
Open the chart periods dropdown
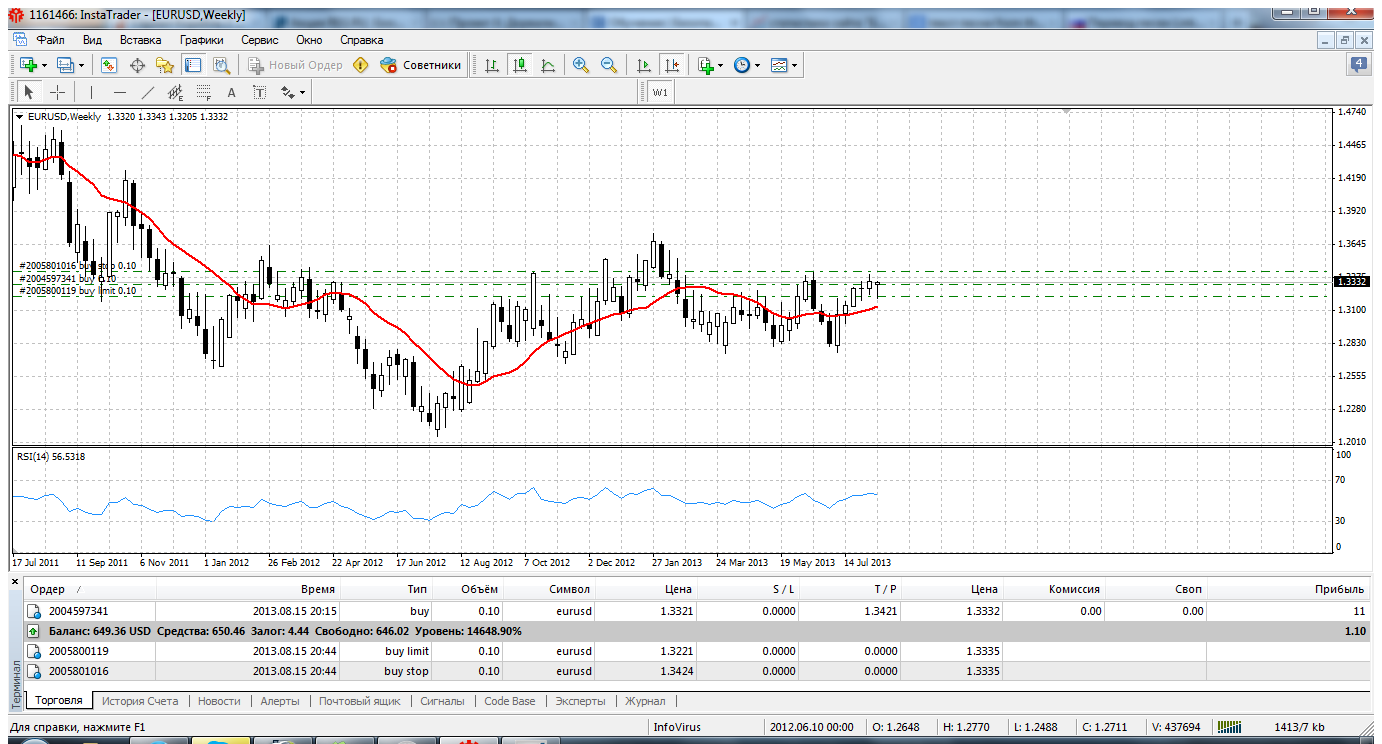coord(757,65)
